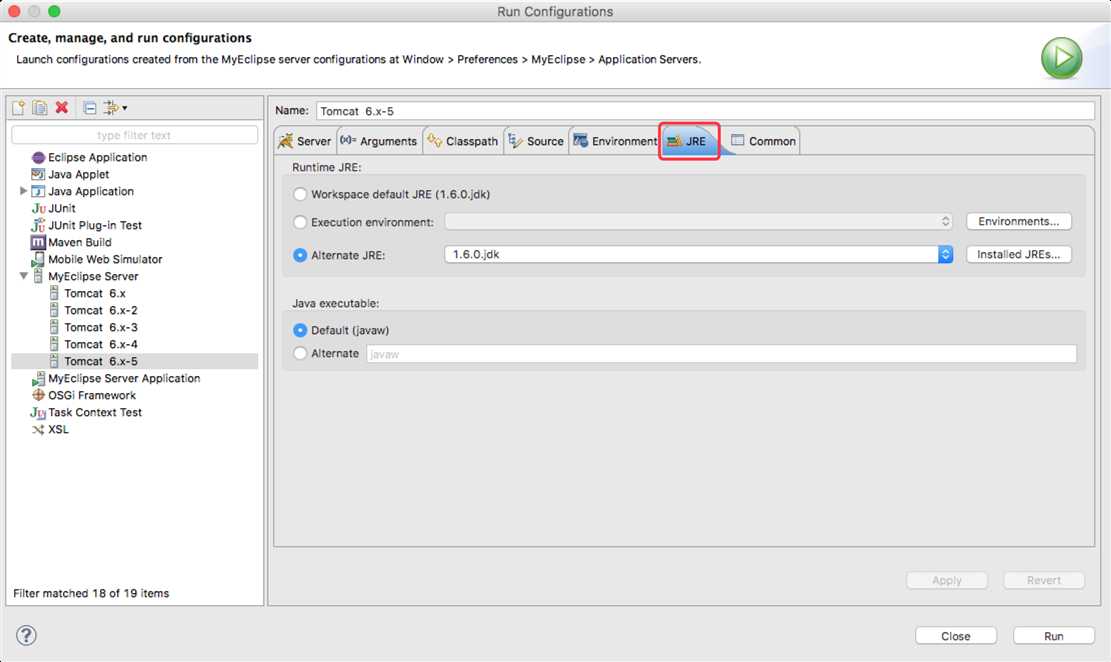Select the Task Context Test icon
Viewport: 1111px width, 662px height.
coord(38,413)
